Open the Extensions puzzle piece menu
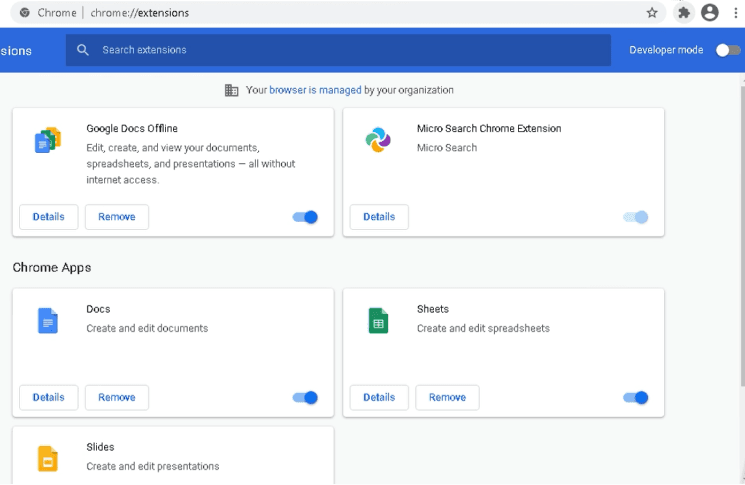The image size is (745, 485). 684,13
